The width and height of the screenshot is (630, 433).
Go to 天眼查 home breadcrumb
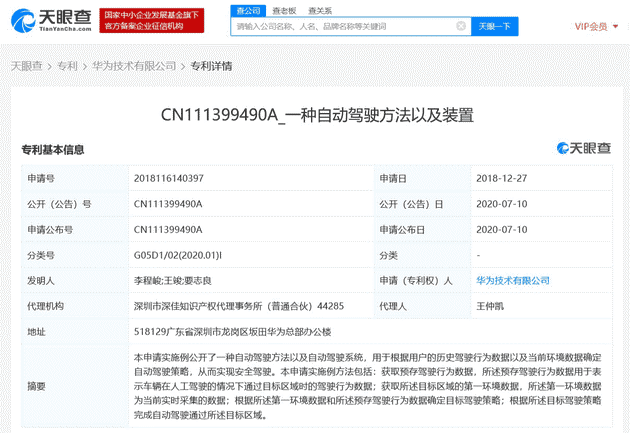point(26,66)
